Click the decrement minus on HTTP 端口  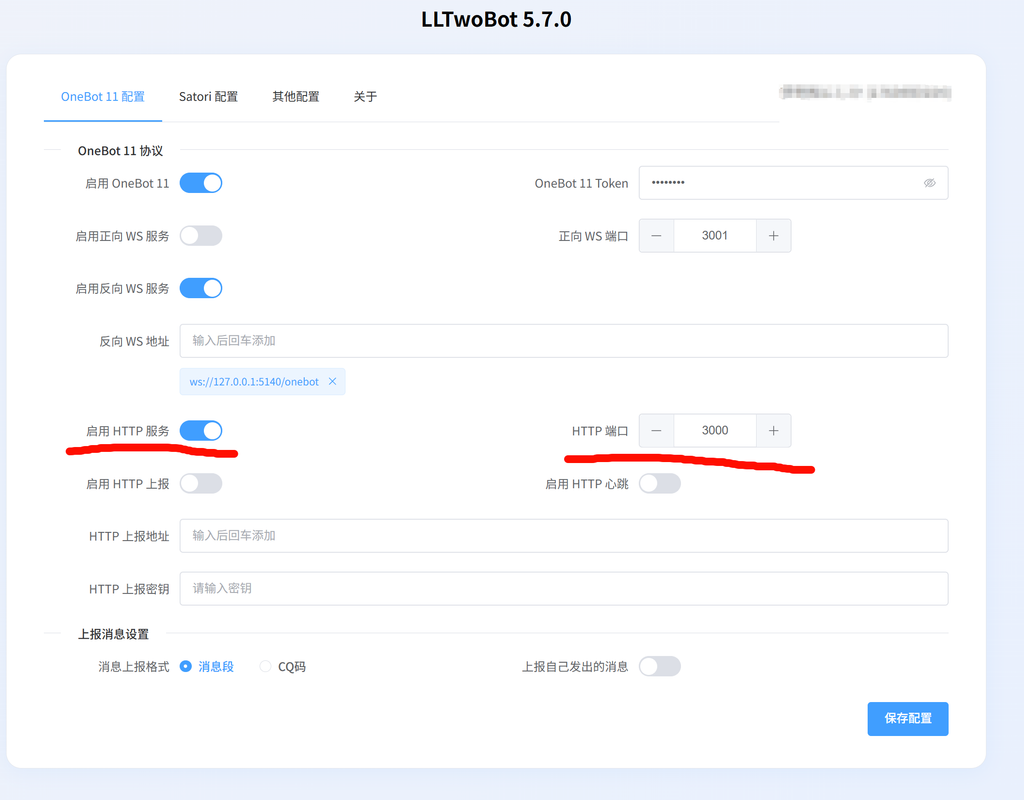point(657,430)
